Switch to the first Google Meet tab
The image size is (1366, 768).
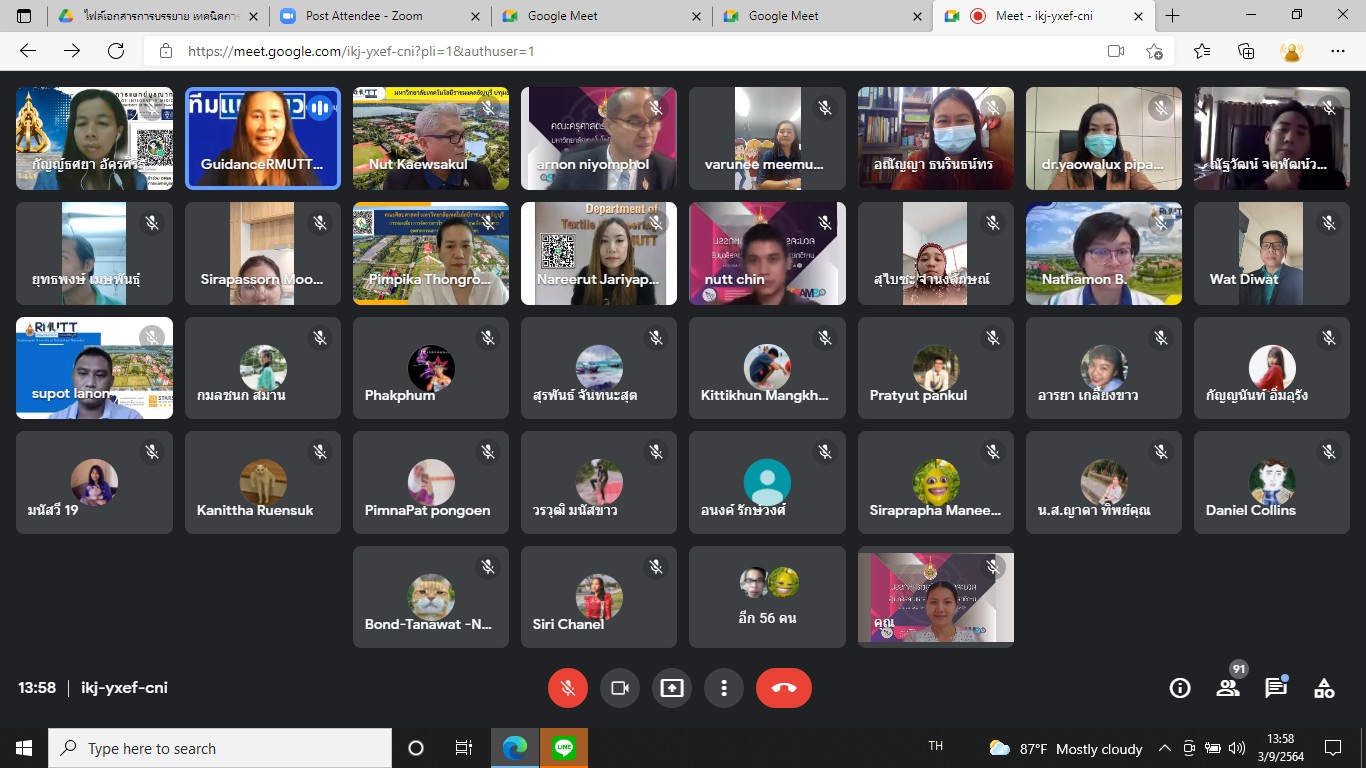pos(563,16)
